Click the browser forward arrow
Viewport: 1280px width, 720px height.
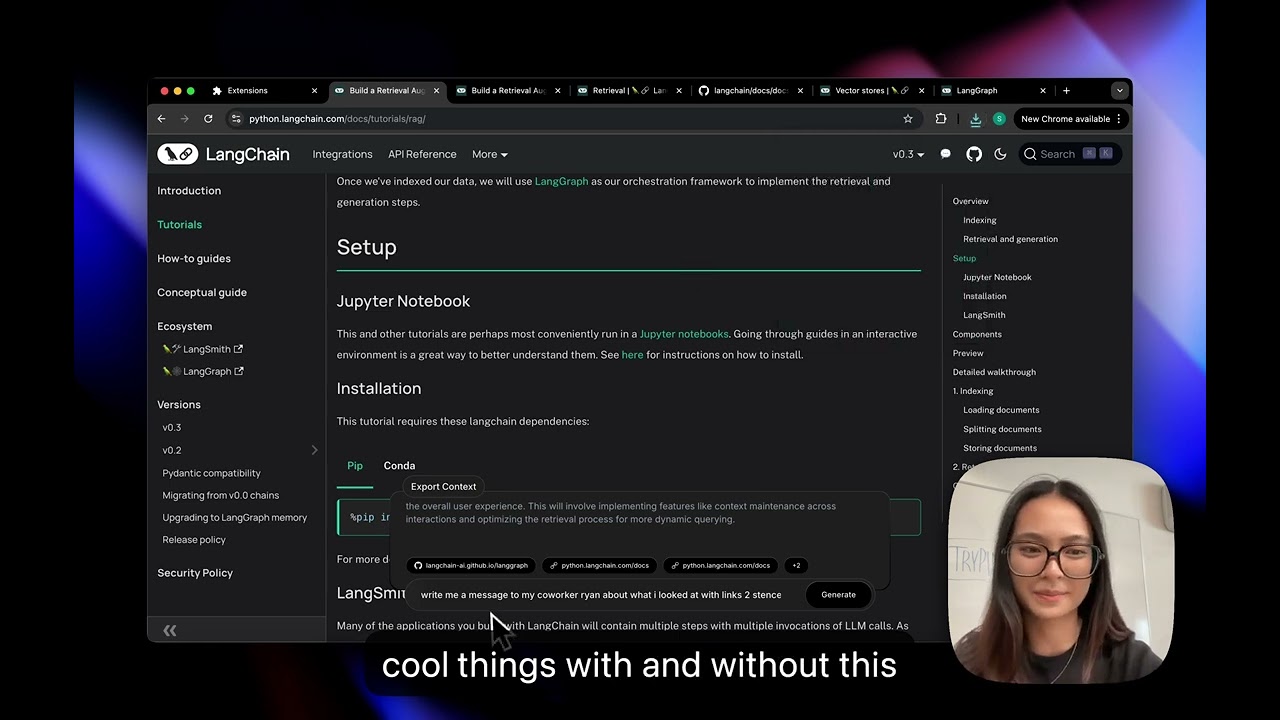coord(184,118)
